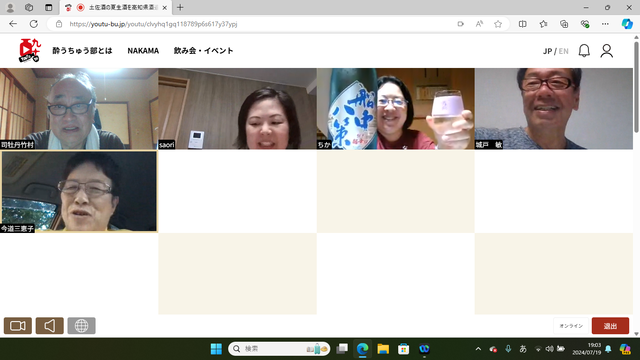Select the 司牡丹竹村 video tile
The width and height of the screenshot is (640, 360).
click(x=79, y=109)
